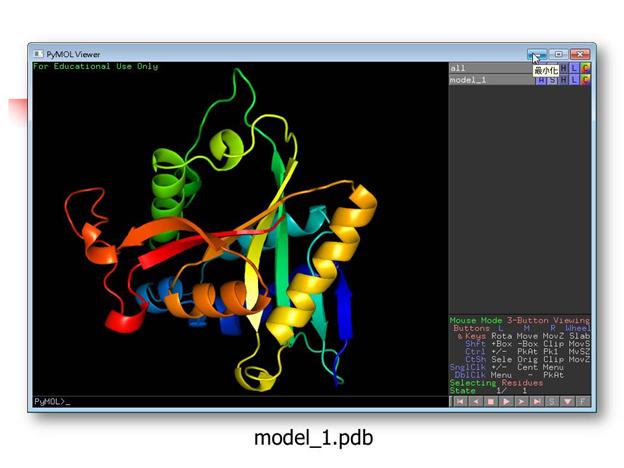This screenshot has width=624, height=468.
Task: Open the Action menu for model_1
Action: pyautogui.click(x=541, y=80)
